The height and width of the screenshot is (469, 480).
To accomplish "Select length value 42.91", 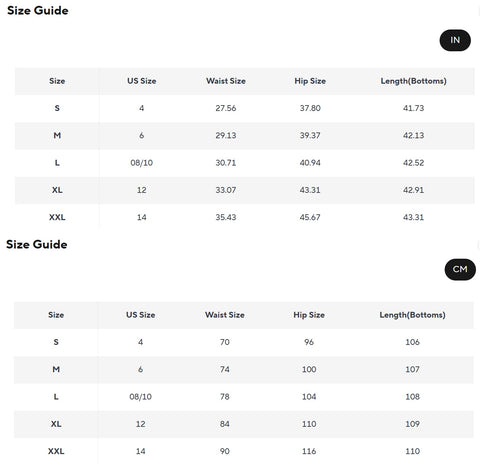I will click(x=413, y=190).
